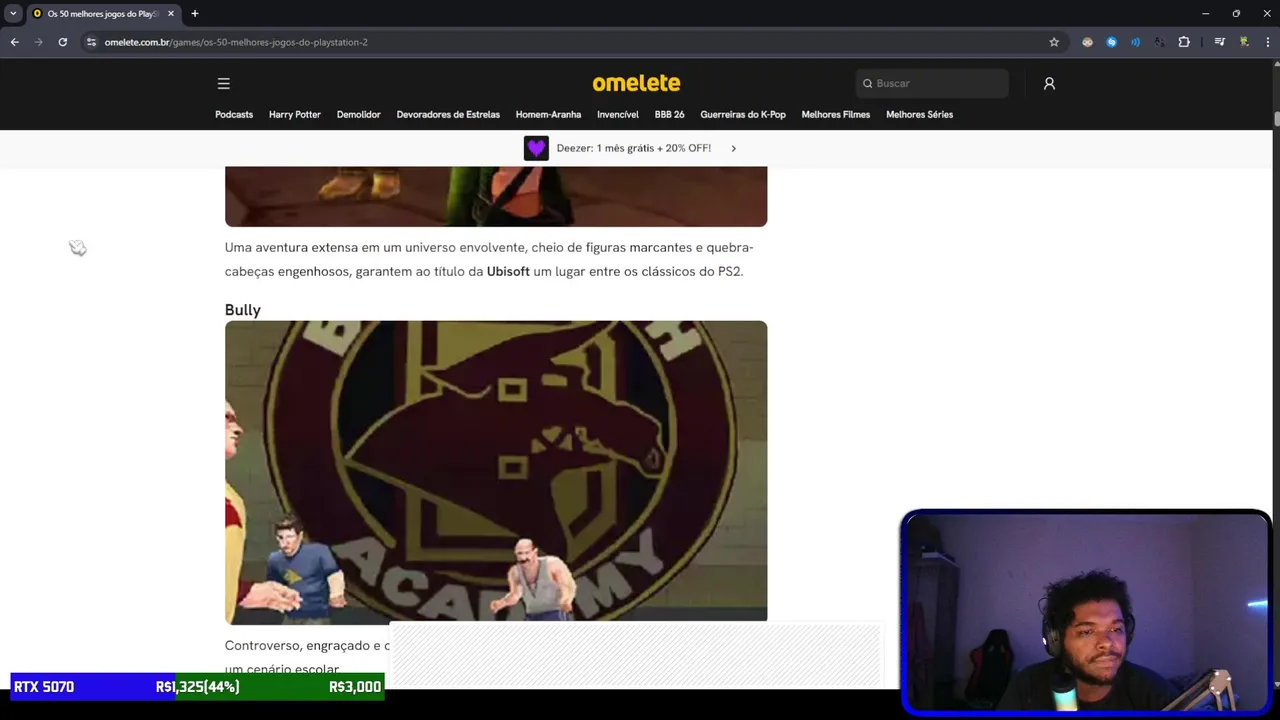This screenshot has height=720, width=1280.
Task: Open BBB 26 navigation item
Action: [670, 114]
